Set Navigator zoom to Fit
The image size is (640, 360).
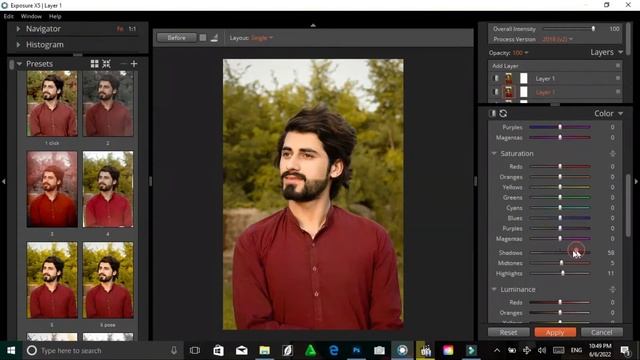pos(120,29)
